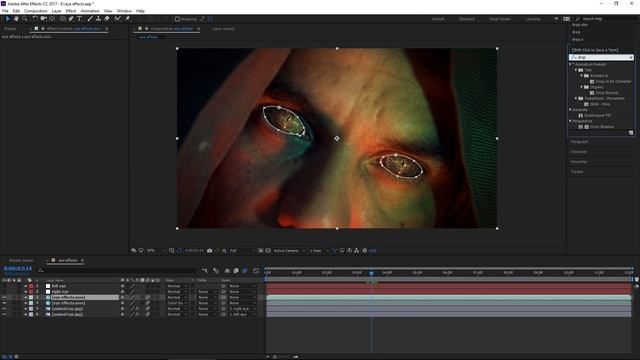This screenshot has width=640, height=360.
Task: Select the Unified Camera tool
Action: coord(43,19)
